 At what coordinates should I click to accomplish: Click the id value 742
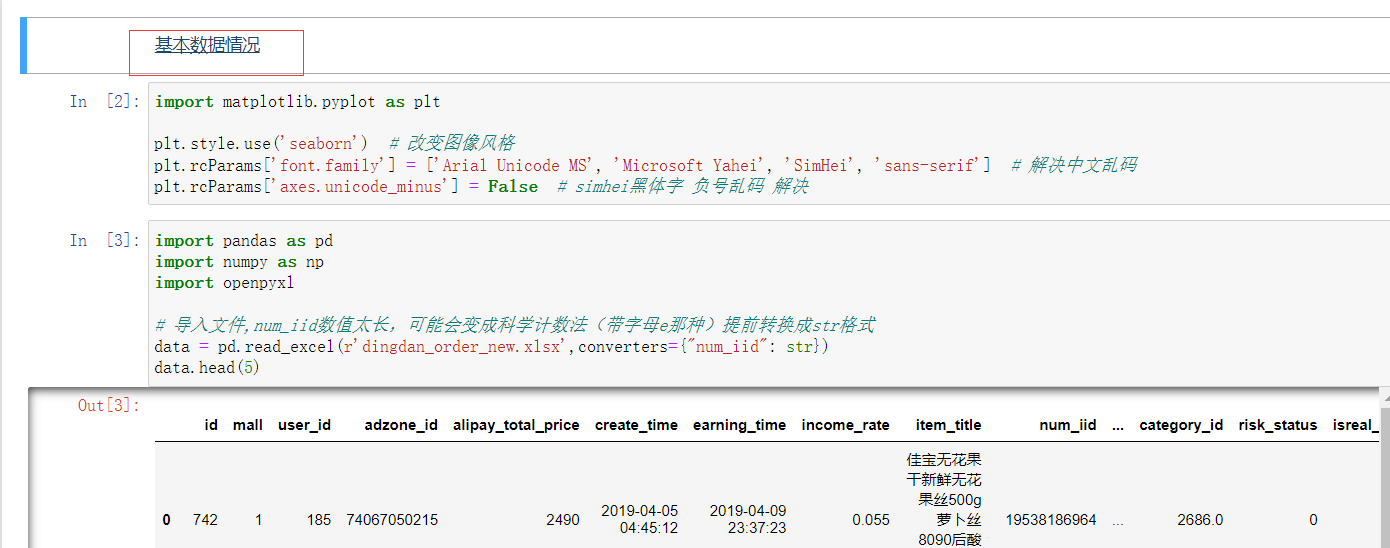click(x=205, y=520)
